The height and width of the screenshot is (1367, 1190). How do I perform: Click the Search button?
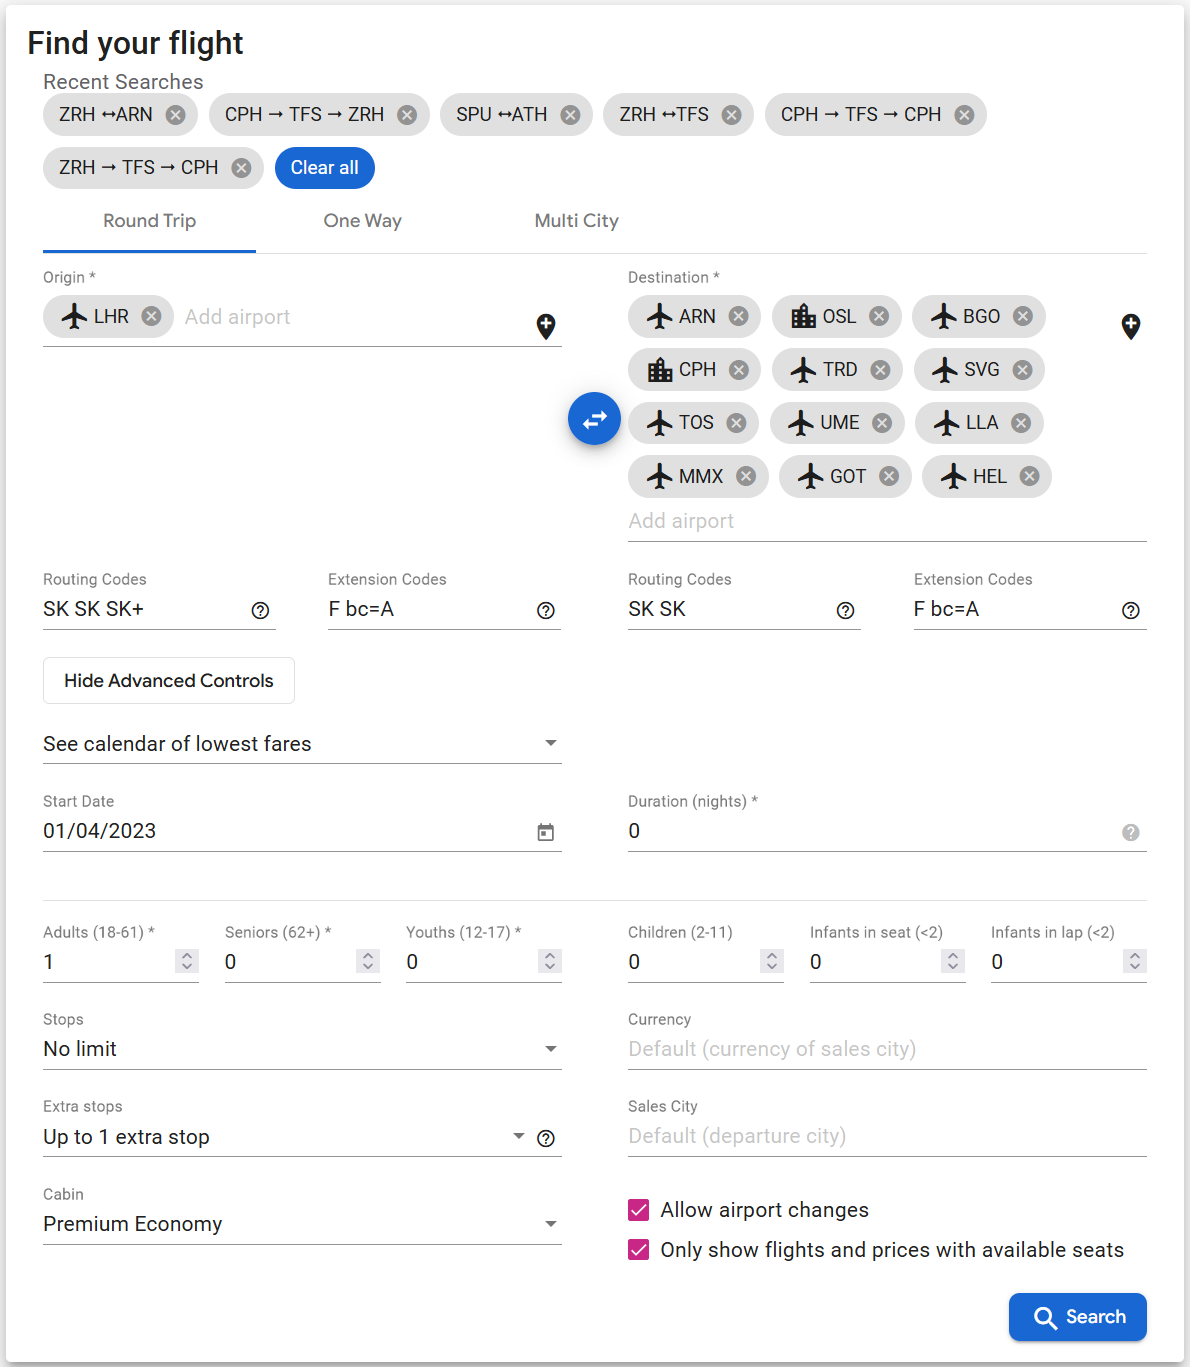1077,1317
